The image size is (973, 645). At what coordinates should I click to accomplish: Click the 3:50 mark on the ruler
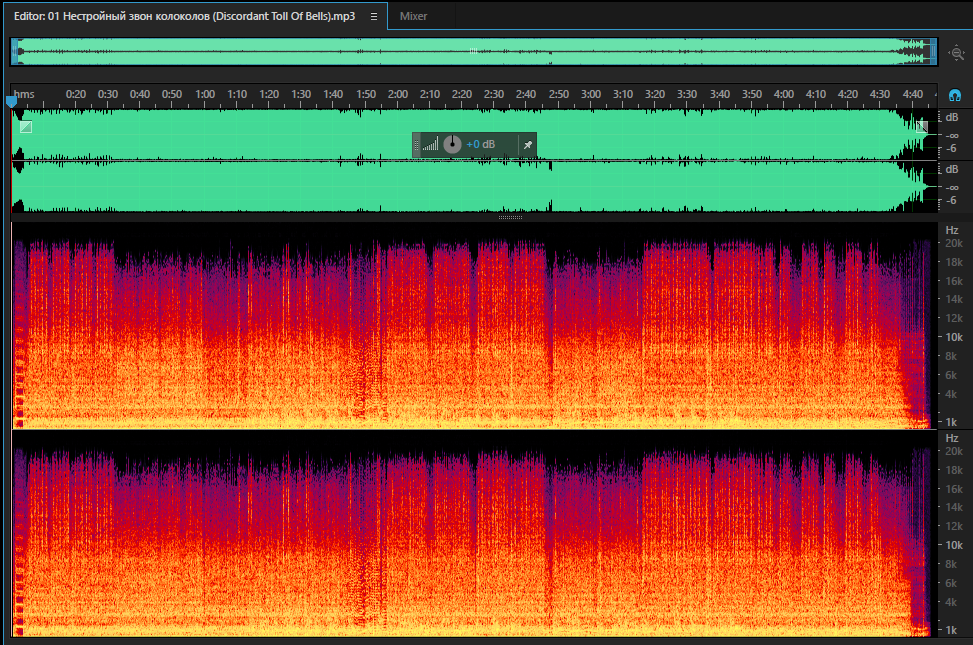(x=752, y=94)
